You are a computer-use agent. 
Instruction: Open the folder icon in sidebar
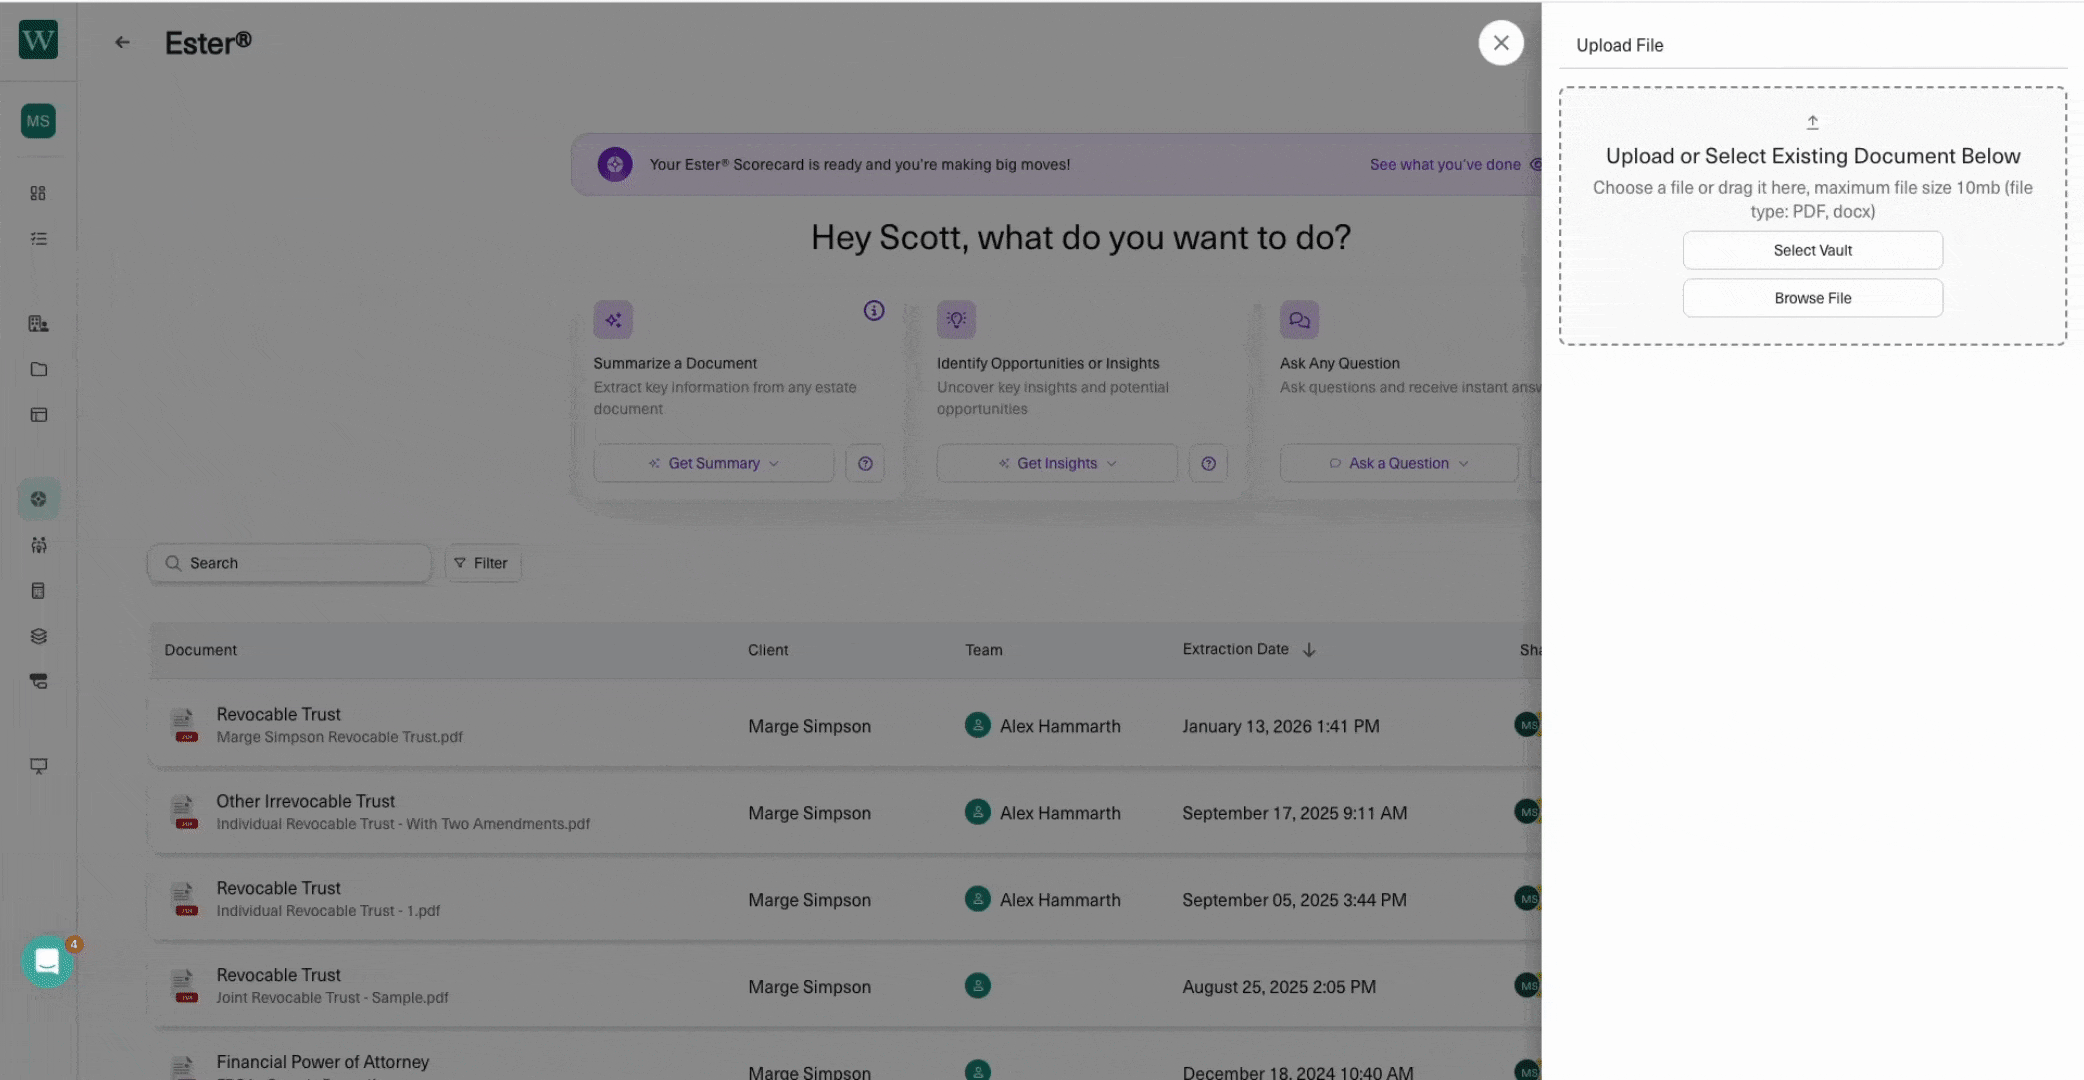[38, 369]
